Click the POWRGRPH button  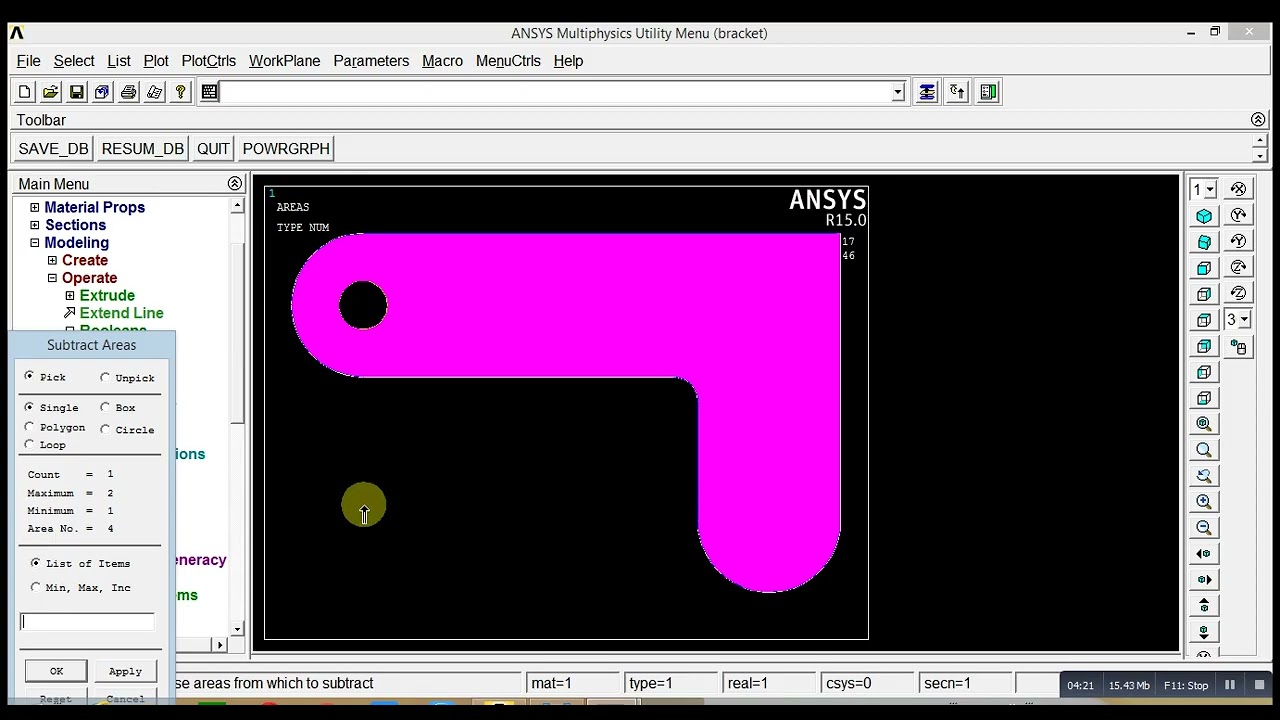[x=286, y=149]
